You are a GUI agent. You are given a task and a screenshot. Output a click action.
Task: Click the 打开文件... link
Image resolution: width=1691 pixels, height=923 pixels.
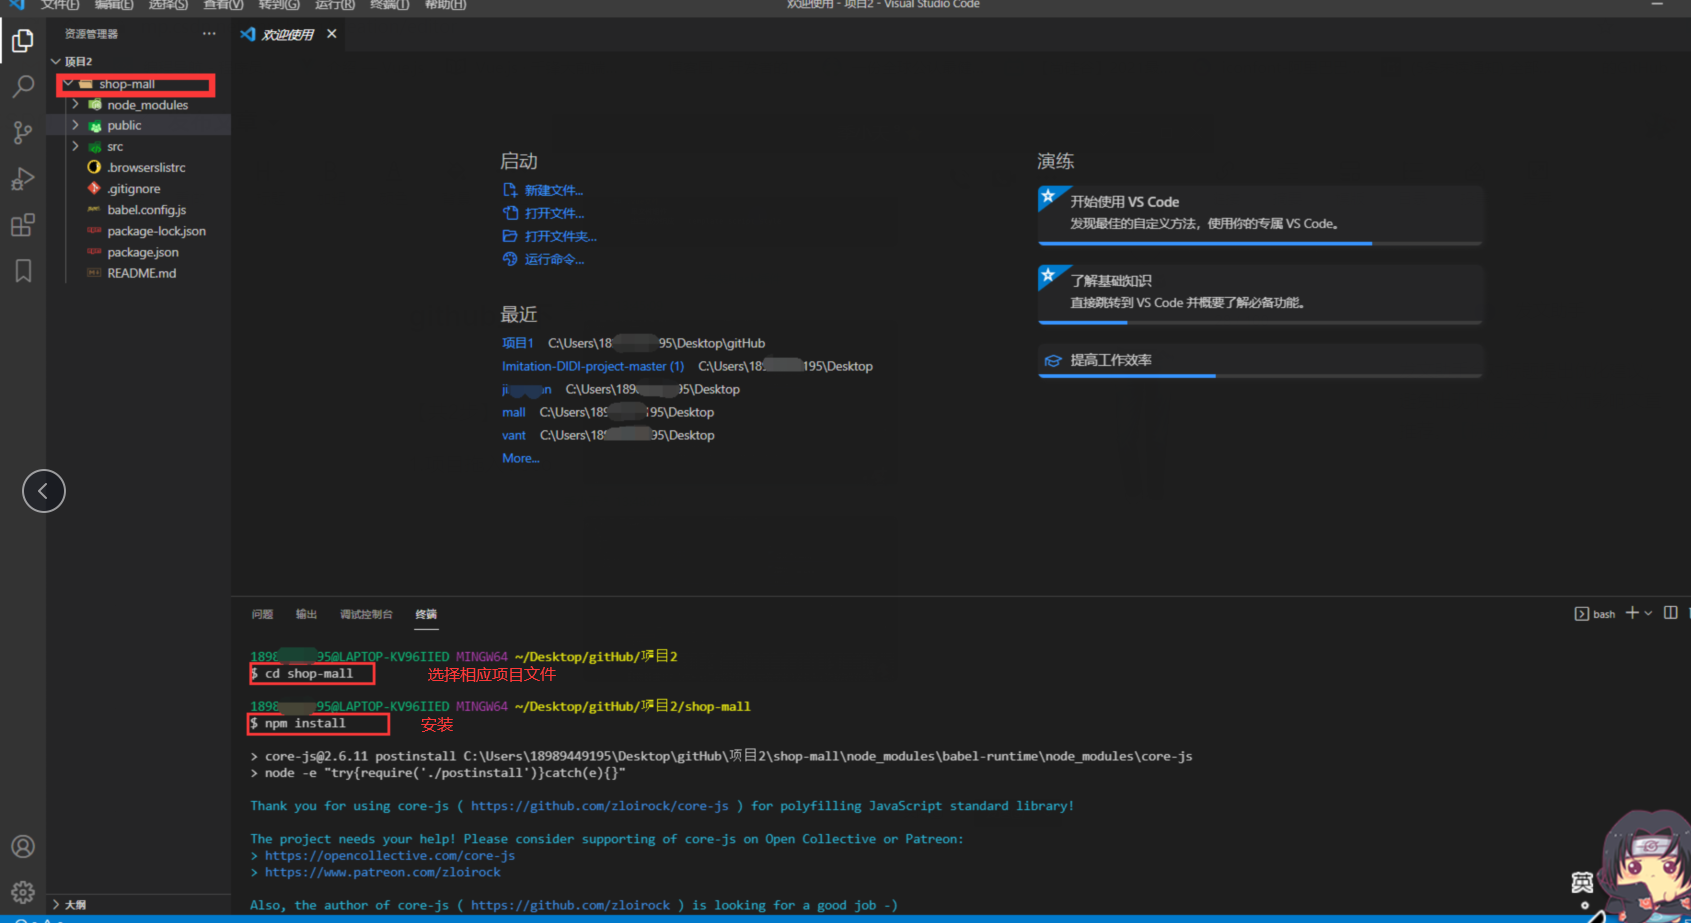(x=554, y=213)
